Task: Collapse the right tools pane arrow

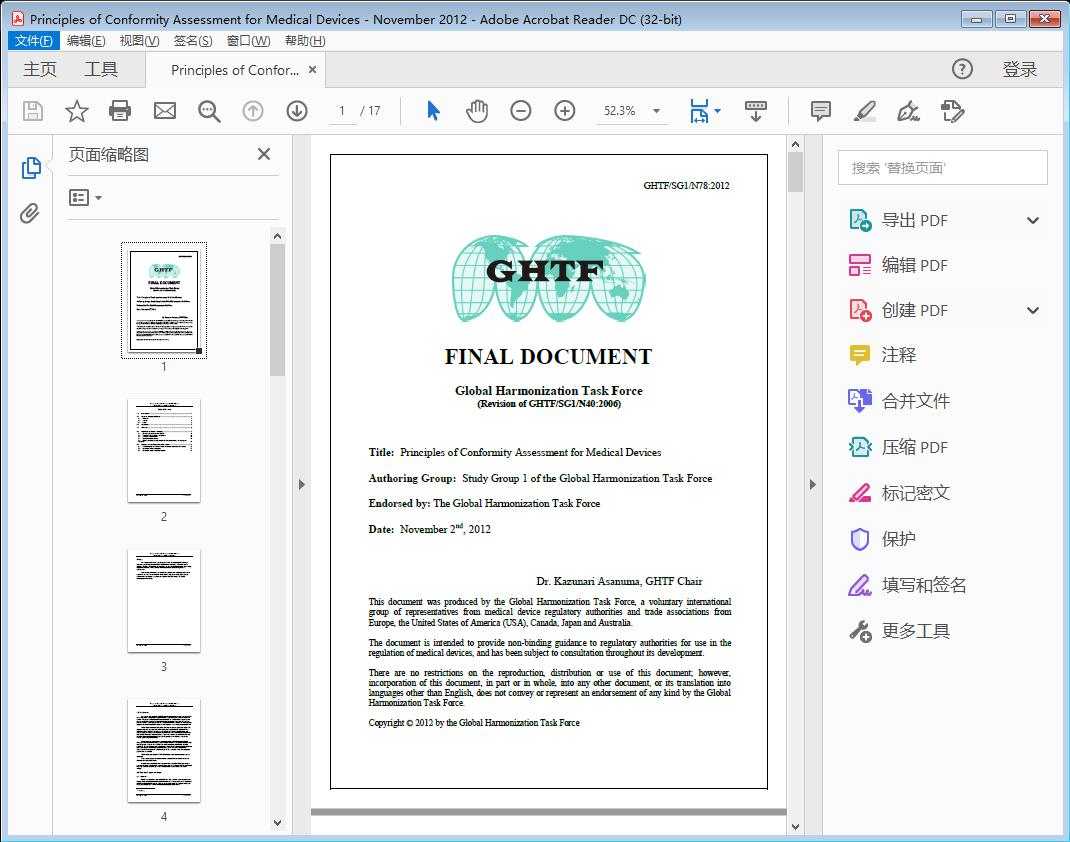Action: pos(813,484)
